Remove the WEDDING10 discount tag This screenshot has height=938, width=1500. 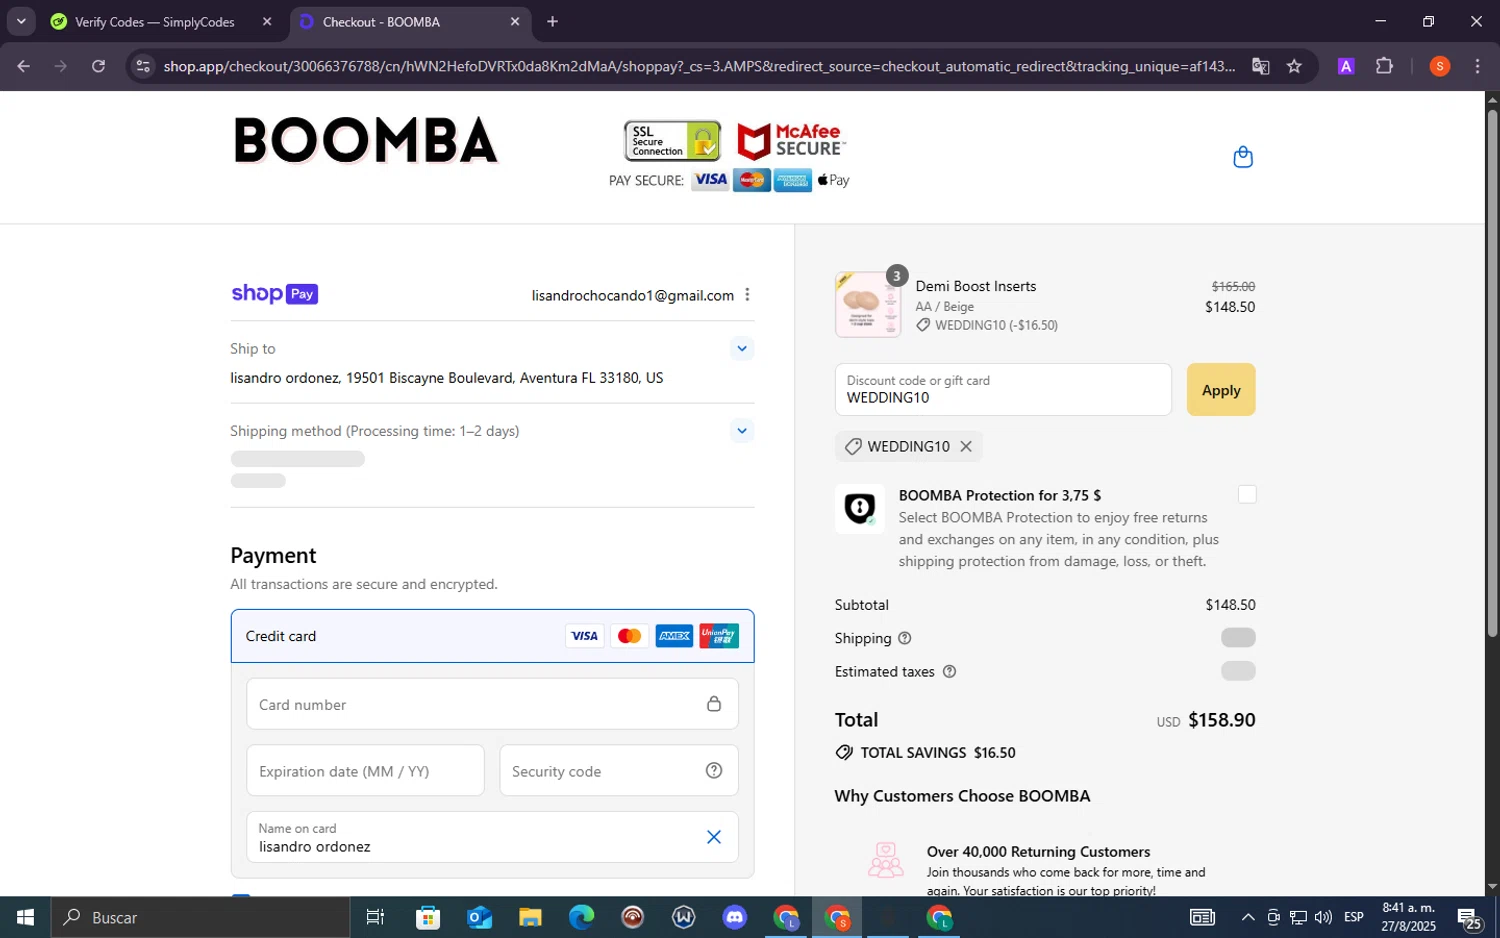click(x=966, y=447)
